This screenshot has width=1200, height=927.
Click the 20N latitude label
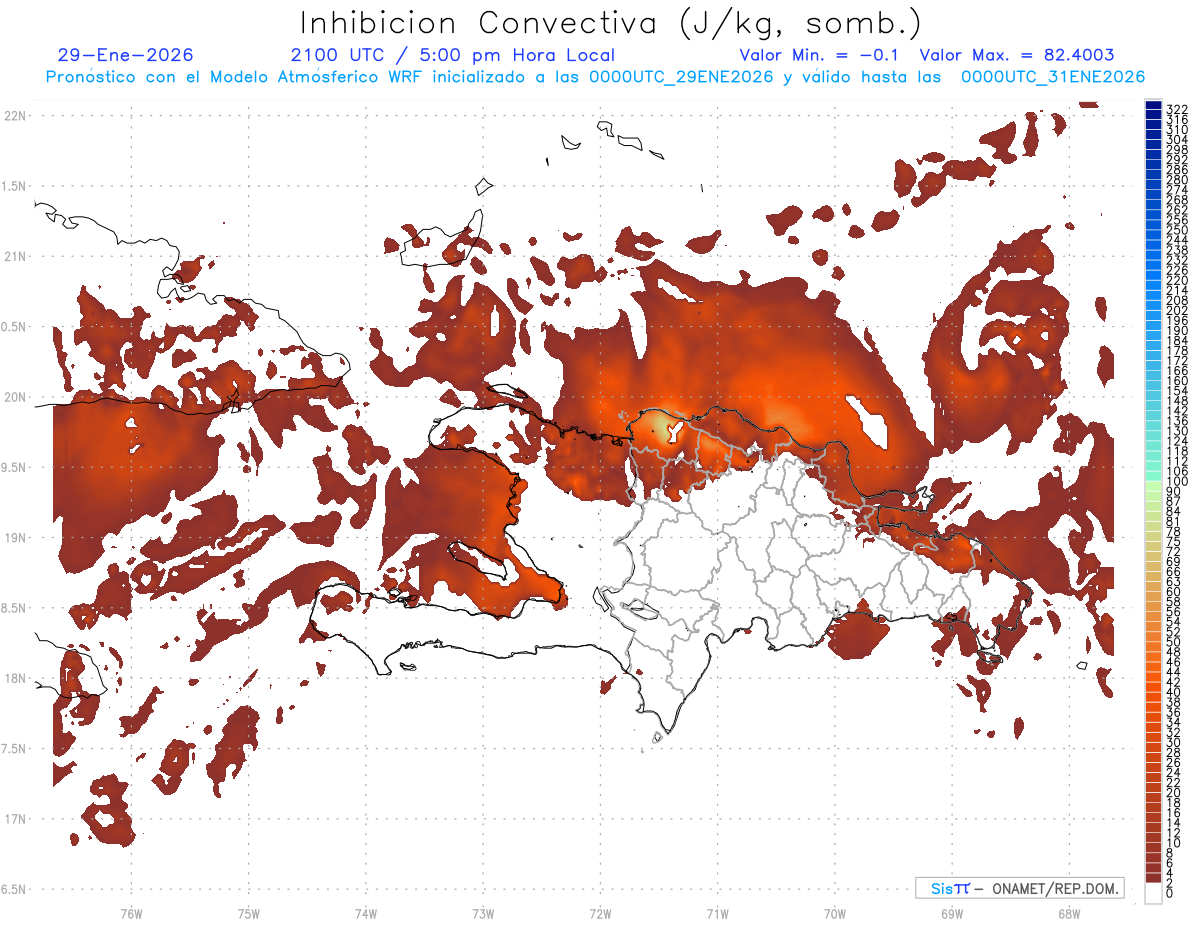pyautogui.click(x=15, y=397)
